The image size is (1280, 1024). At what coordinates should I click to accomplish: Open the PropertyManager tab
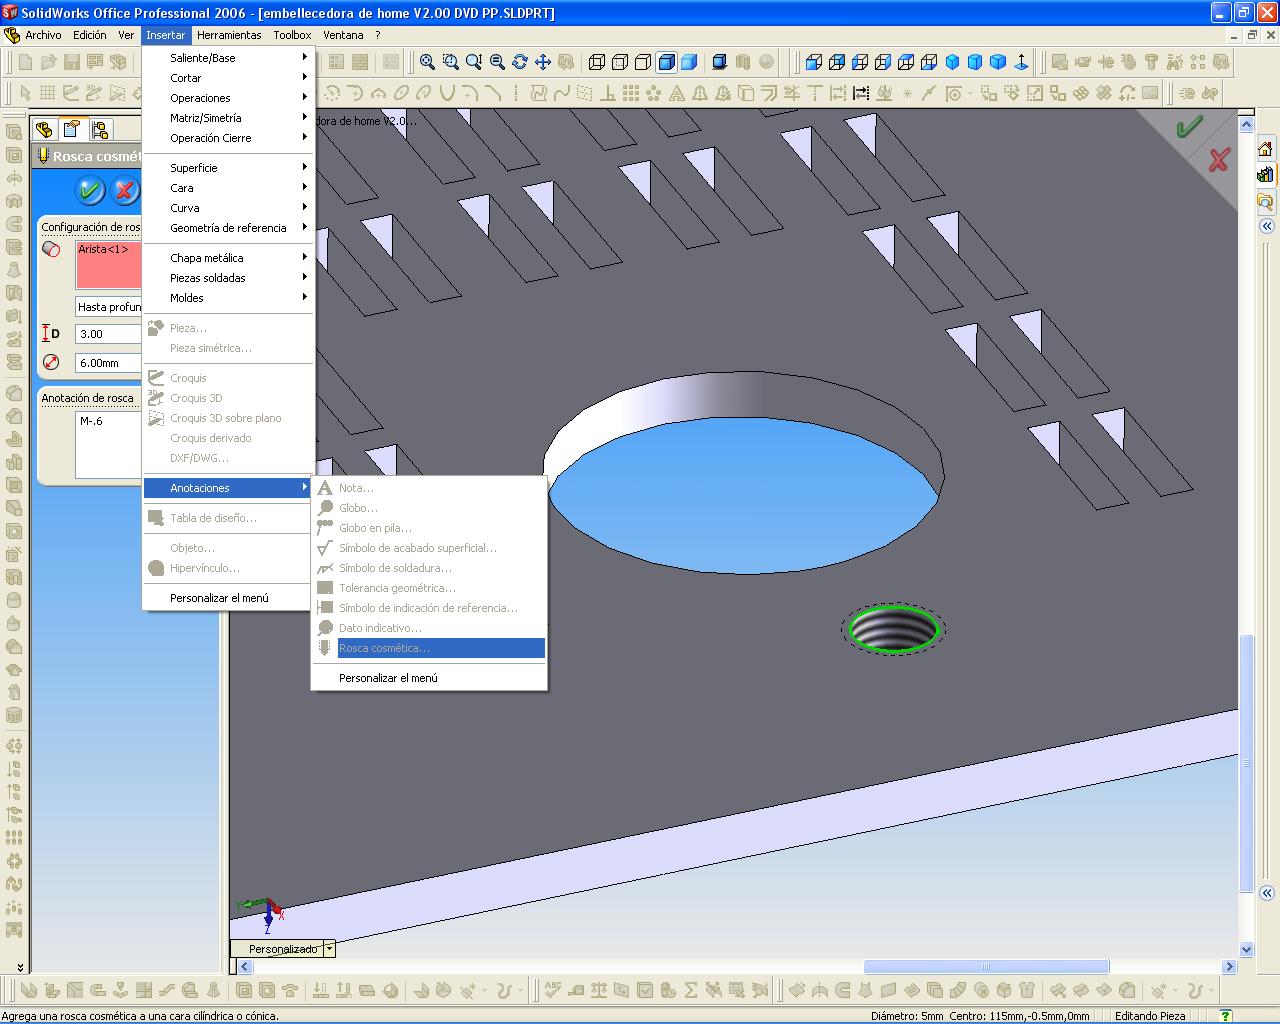click(71, 130)
